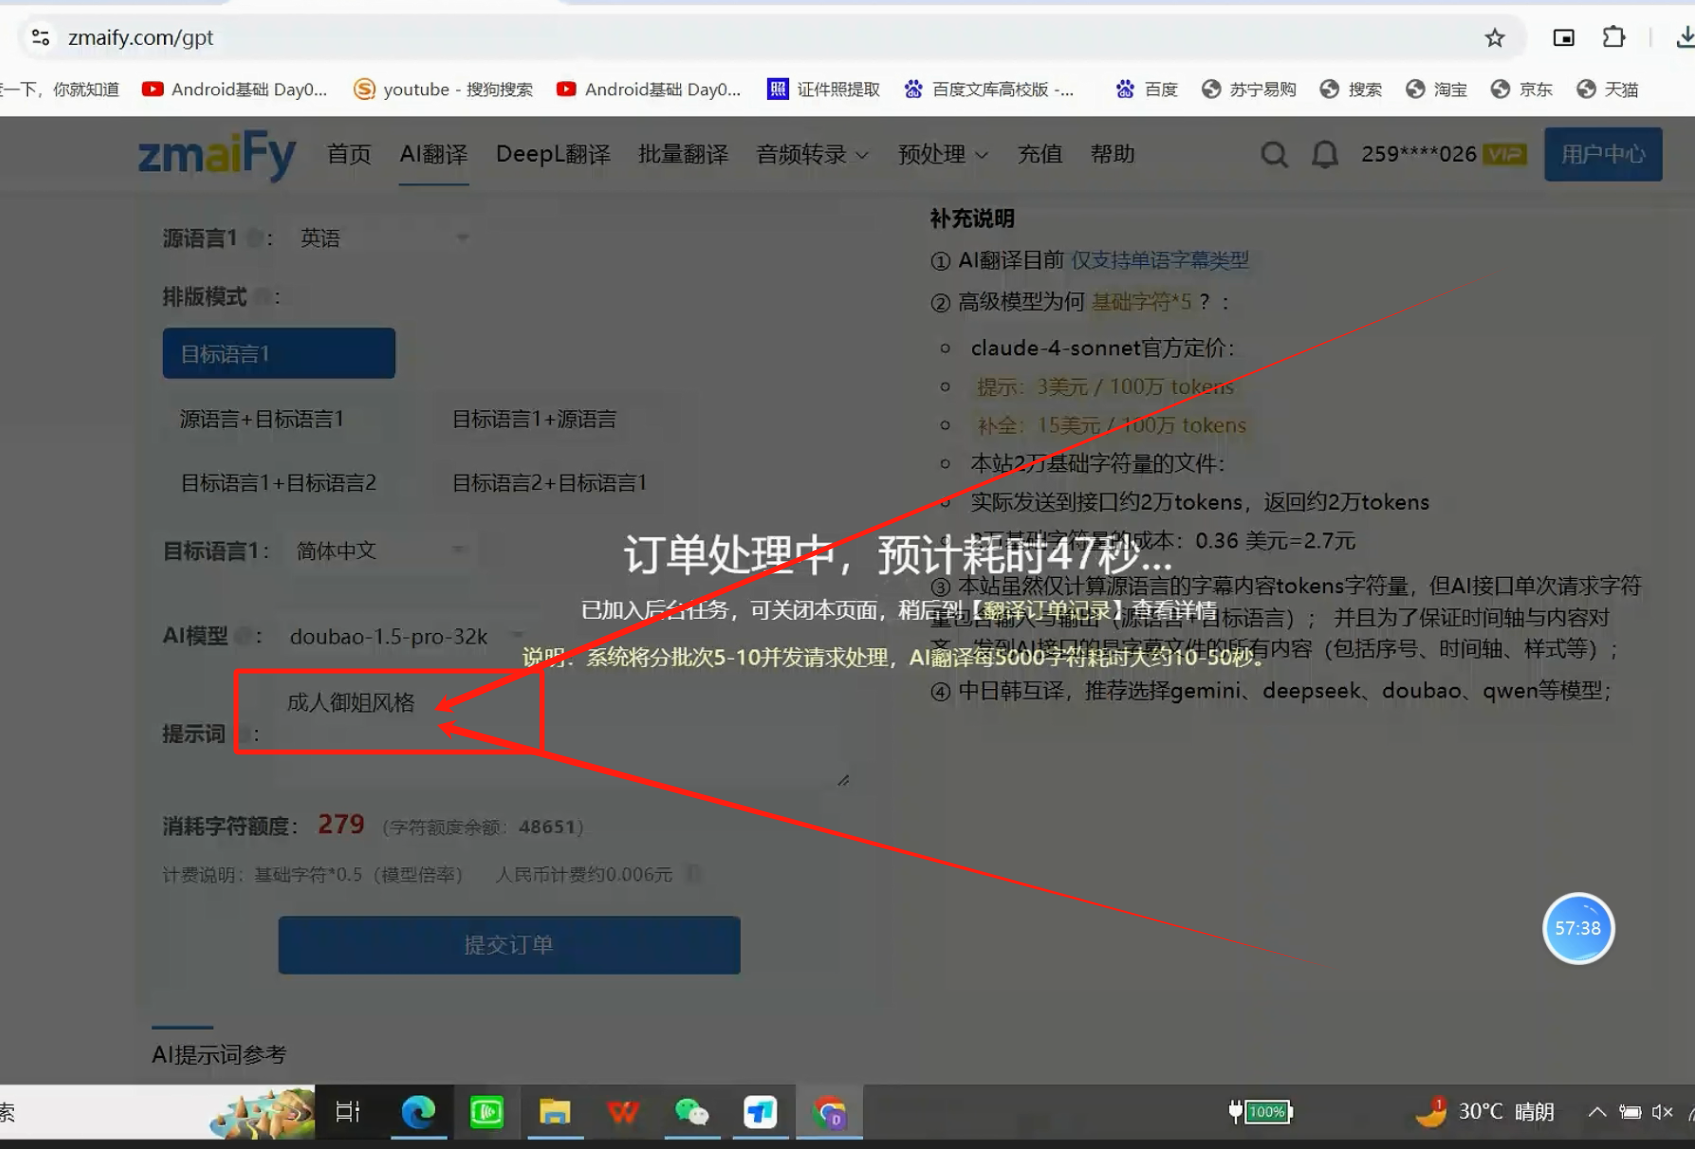
Task: Click account name 259****026
Action: click(1418, 154)
